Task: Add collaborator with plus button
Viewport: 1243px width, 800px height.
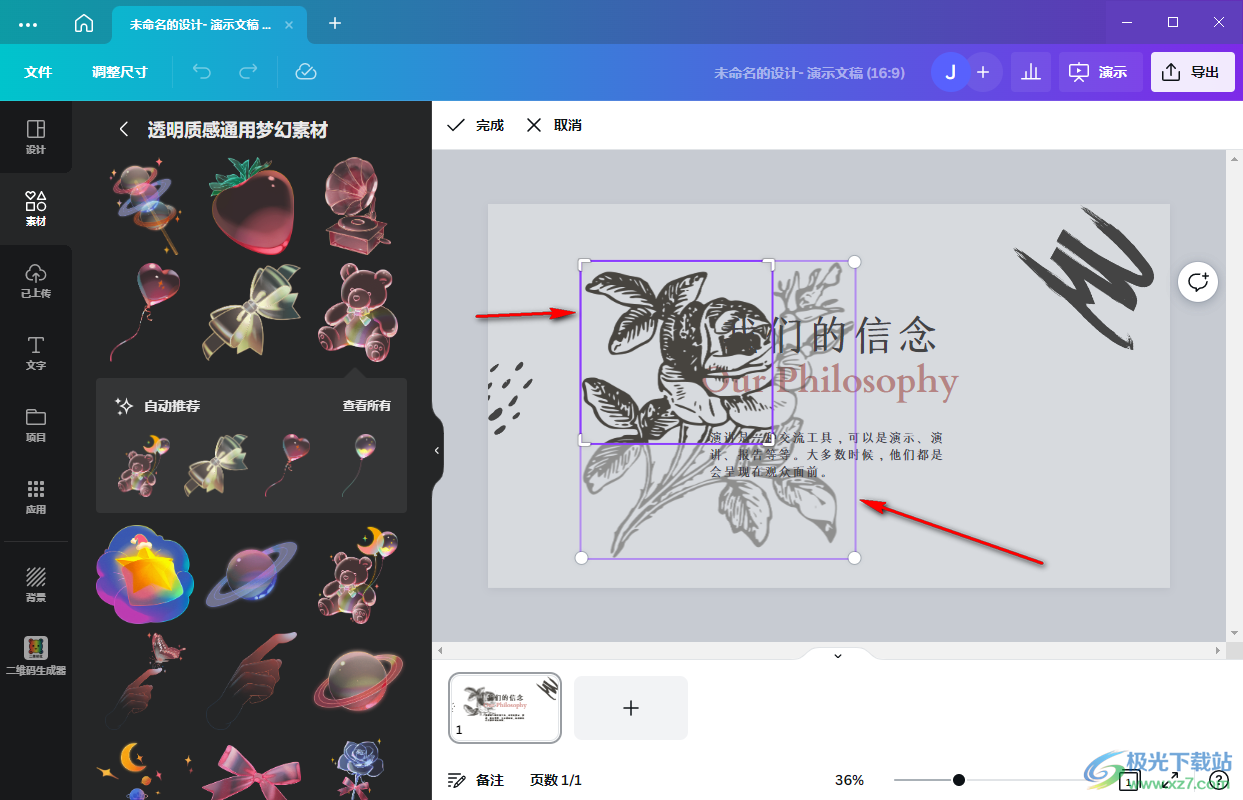Action: [983, 72]
